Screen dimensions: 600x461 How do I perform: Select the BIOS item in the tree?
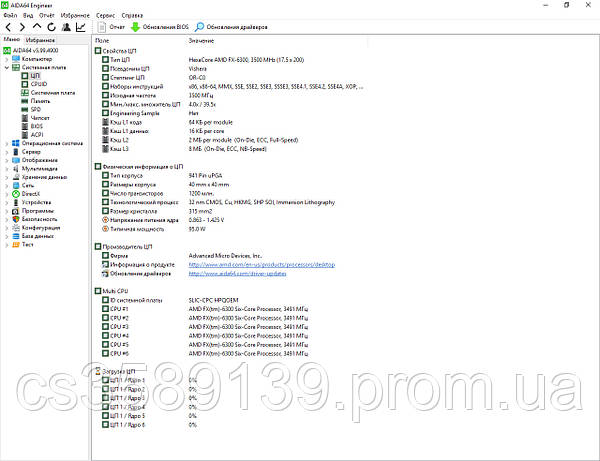37,126
